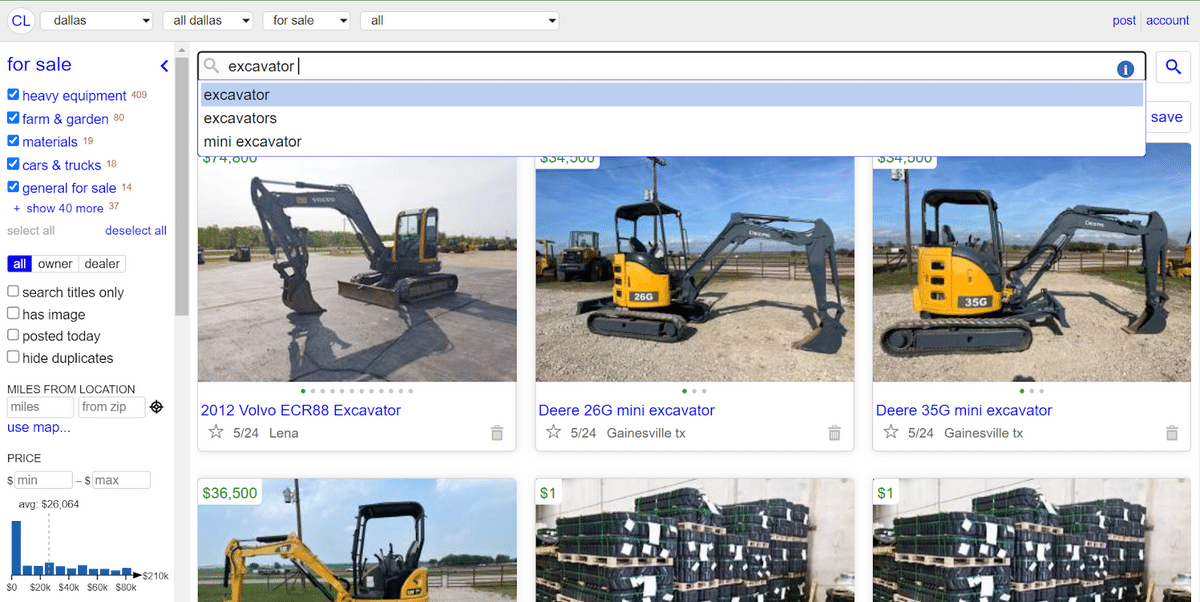Screen dimensions: 1200x602
Task: Use current location crosshair icon
Action: pos(156,407)
